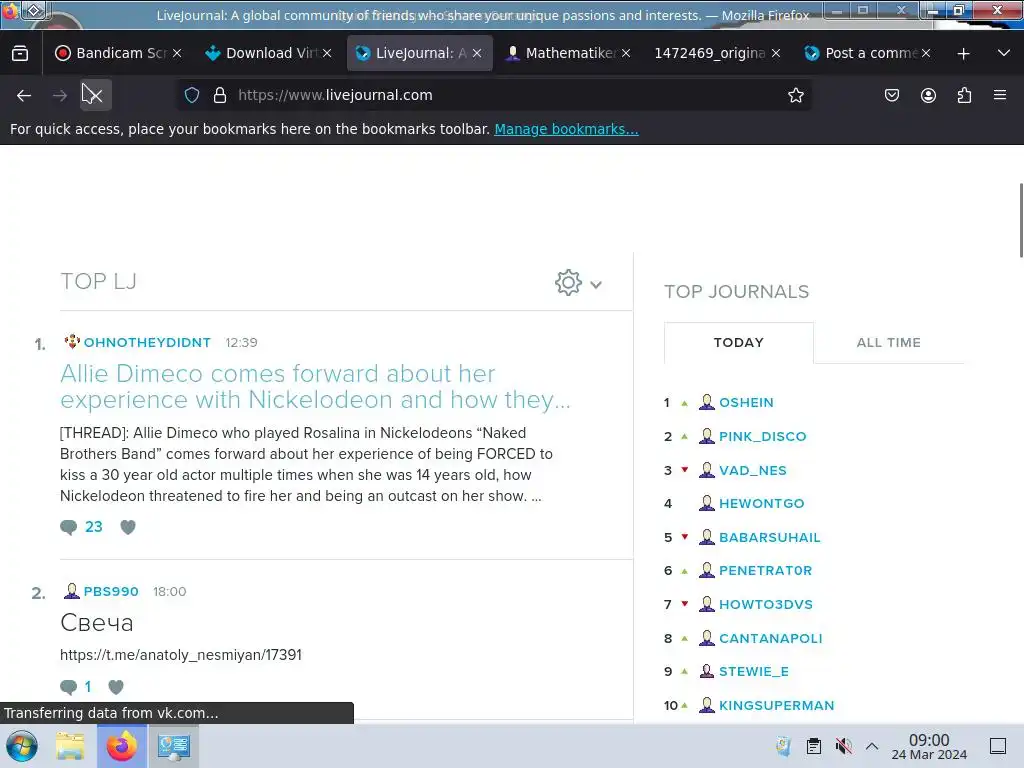Click comment bubble on Allie Dimeco post

coord(69,527)
